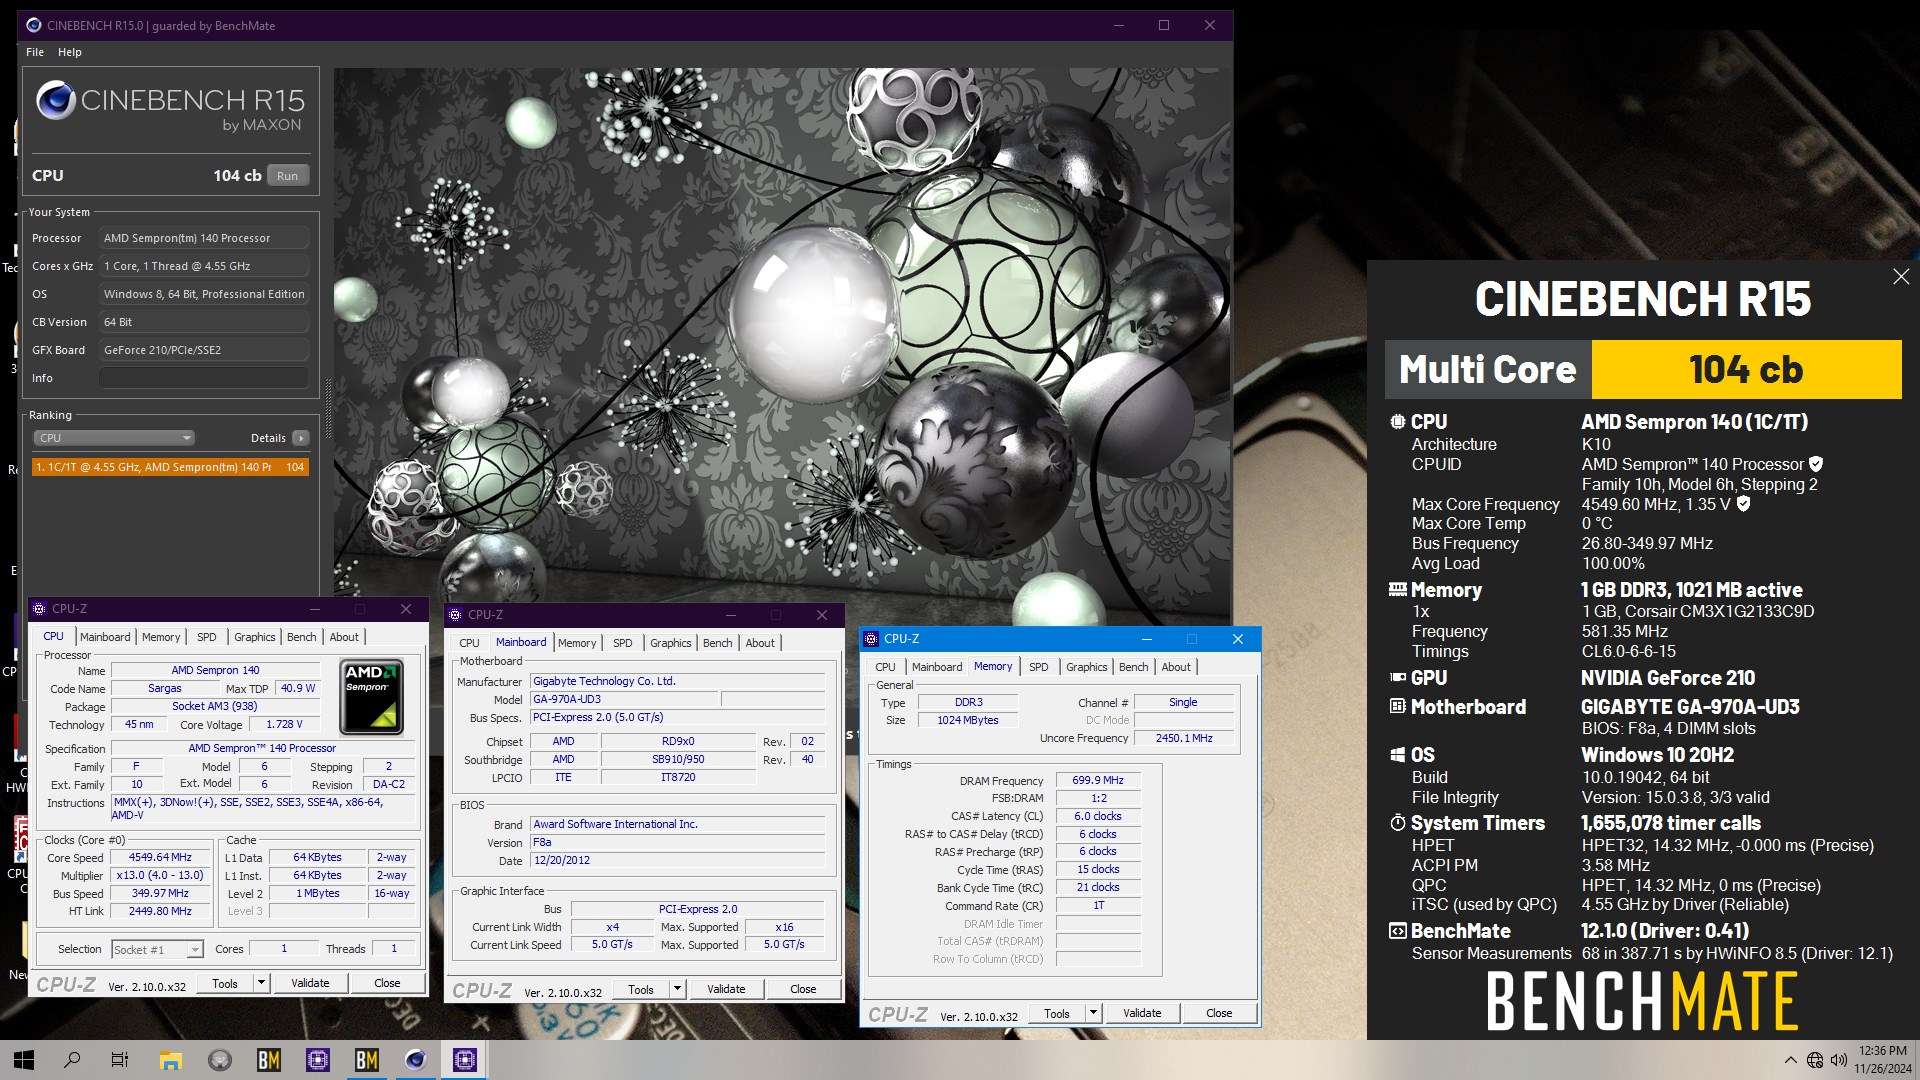This screenshot has width=1920, height=1080.
Task: Open Tools dropdown arrow in left CPU-Z
Action: (x=261, y=983)
